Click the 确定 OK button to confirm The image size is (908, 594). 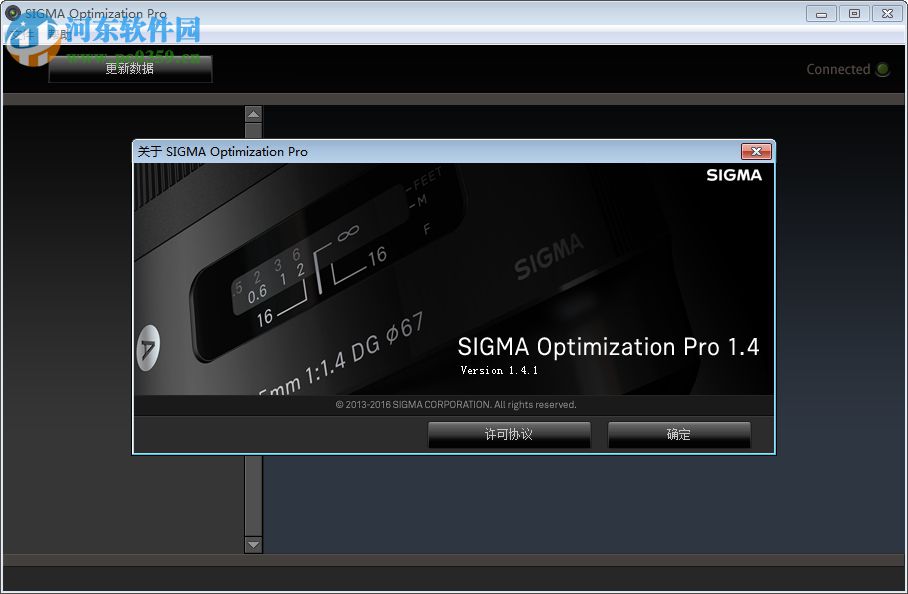(x=679, y=434)
